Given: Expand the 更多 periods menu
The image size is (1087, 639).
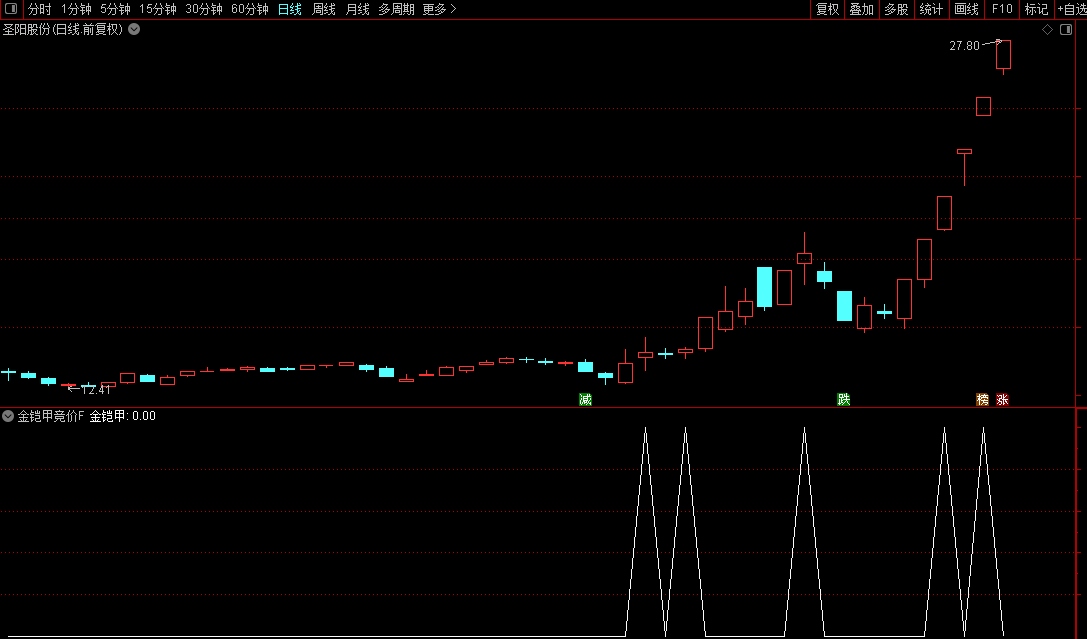Looking at the screenshot, I should pos(440,10).
